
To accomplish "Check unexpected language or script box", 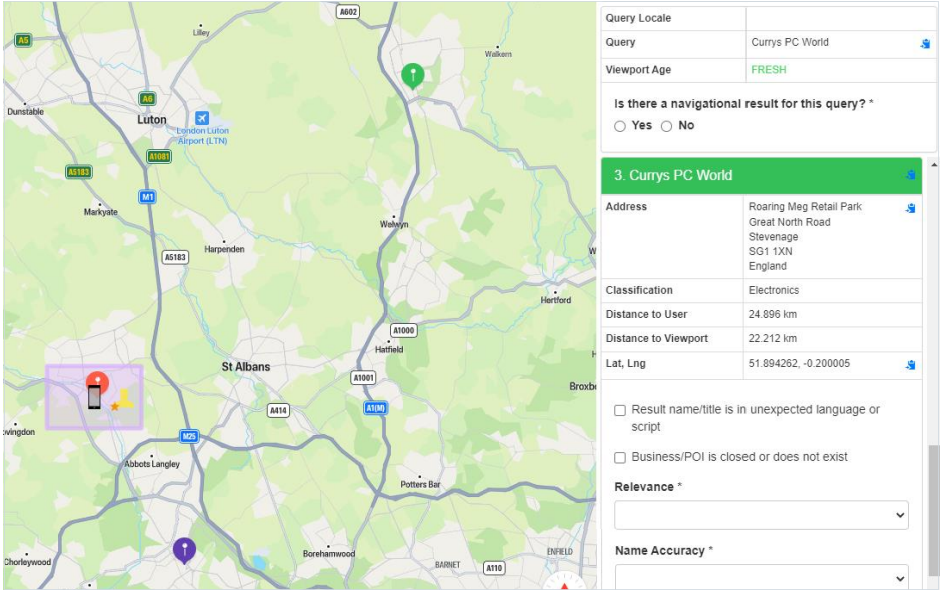I will pyautogui.click(x=620, y=410).
